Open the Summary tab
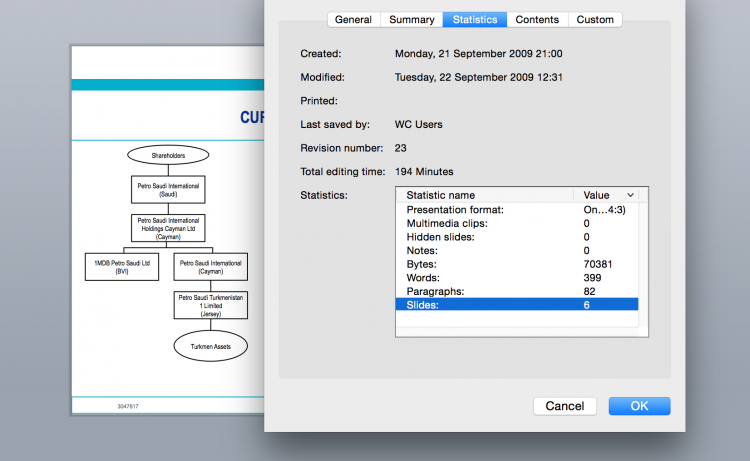 tap(412, 20)
